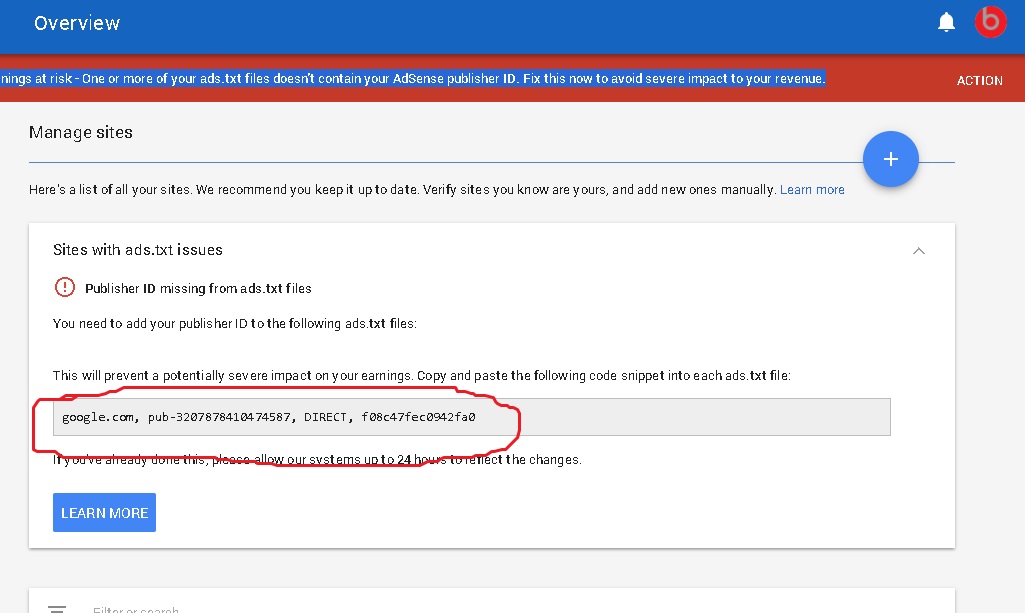Viewport: 1025px width, 613px height.
Task: Click the 'allow up to 24 hours' note
Action: (317, 459)
